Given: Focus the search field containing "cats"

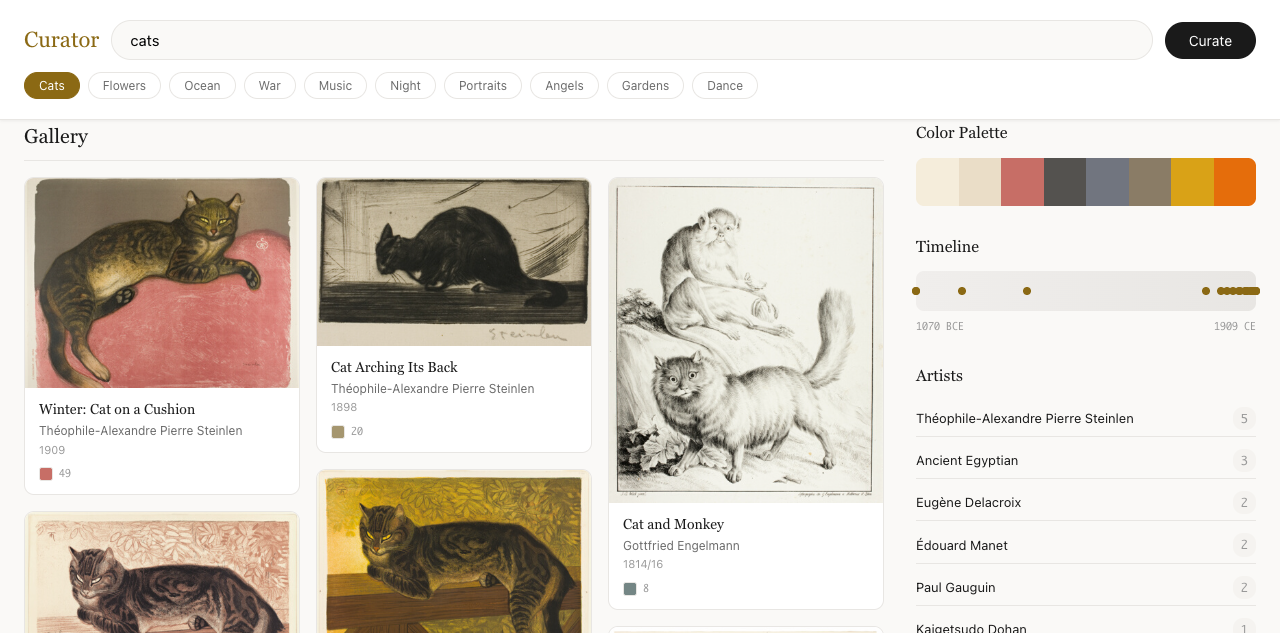Looking at the screenshot, I should pos(632,40).
